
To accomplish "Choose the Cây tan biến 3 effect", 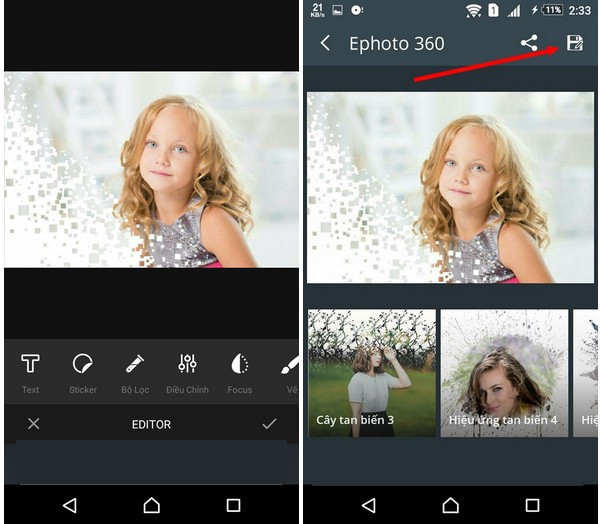I will click(x=371, y=373).
